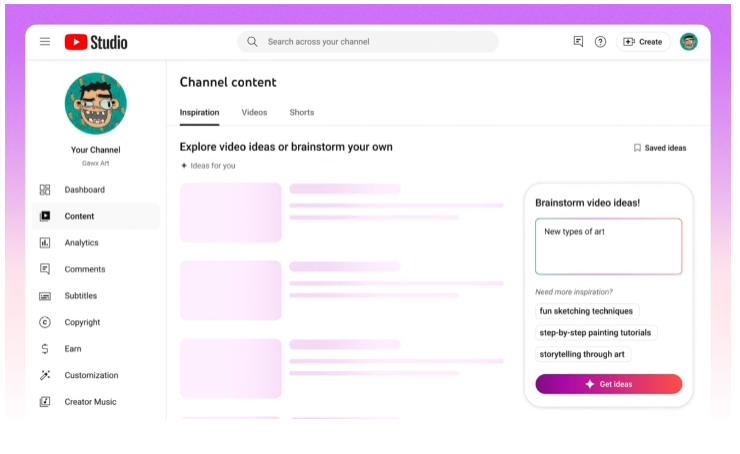The width and height of the screenshot is (740, 454).
Task: Open Dashboard from the sidebar
Action: point(84,190)
